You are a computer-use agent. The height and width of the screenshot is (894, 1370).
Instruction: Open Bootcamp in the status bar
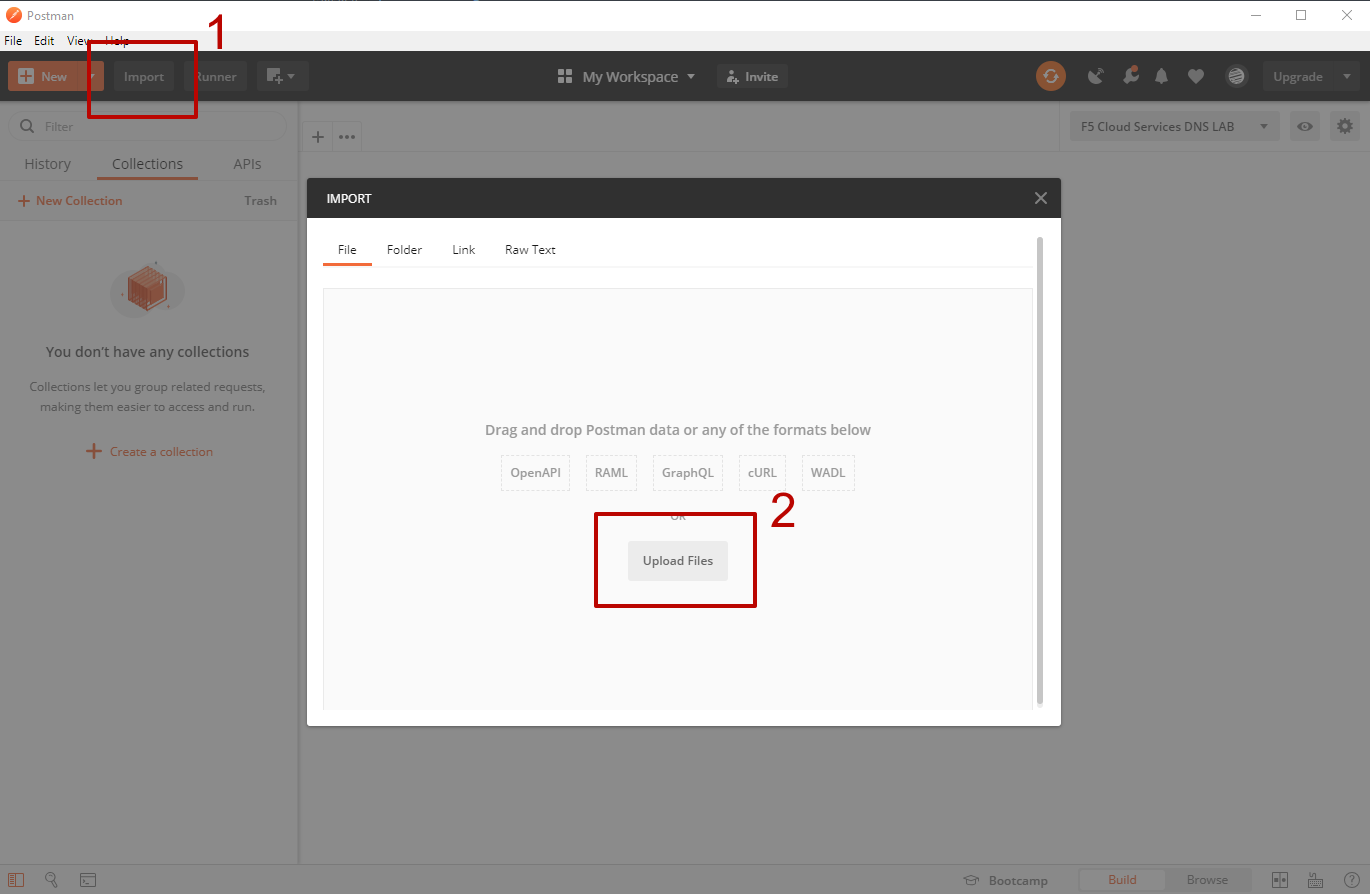(1005, 880)
